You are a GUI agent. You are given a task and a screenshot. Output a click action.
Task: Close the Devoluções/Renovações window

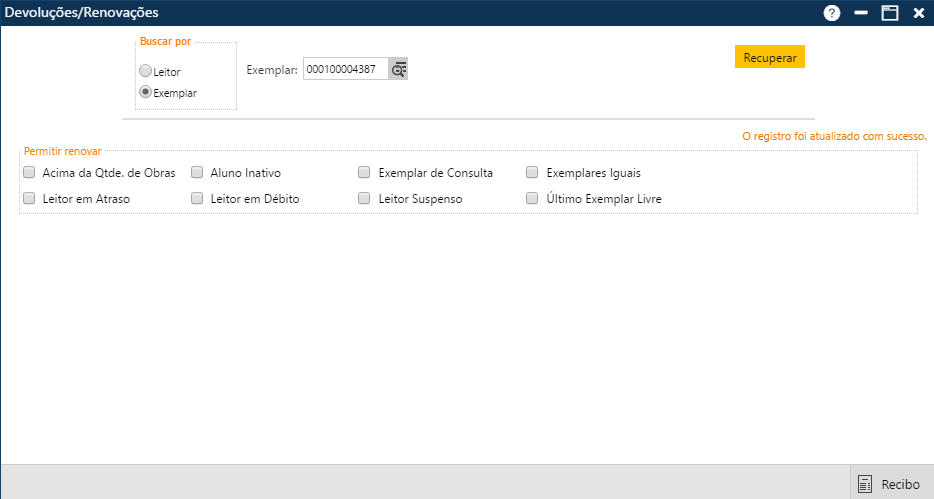point(918,13)
